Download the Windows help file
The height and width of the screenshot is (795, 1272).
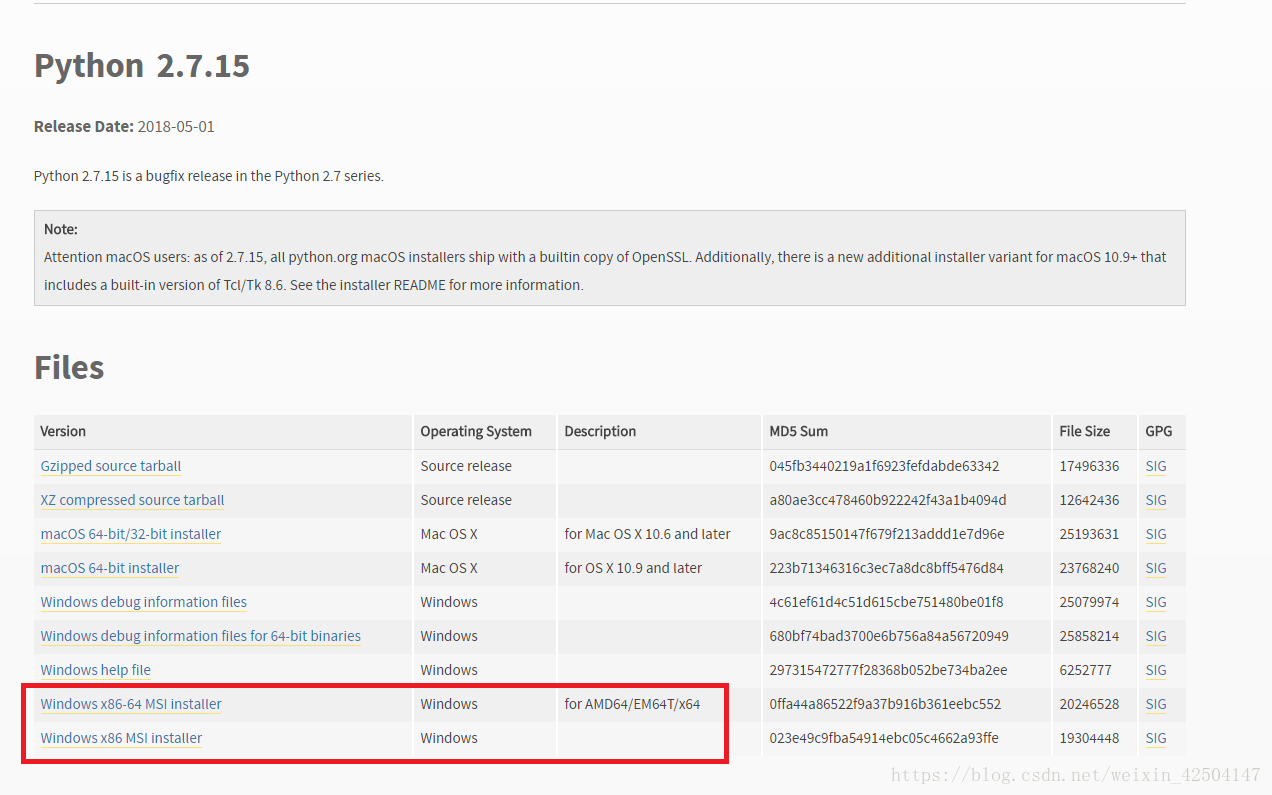[x=95, y=670]
